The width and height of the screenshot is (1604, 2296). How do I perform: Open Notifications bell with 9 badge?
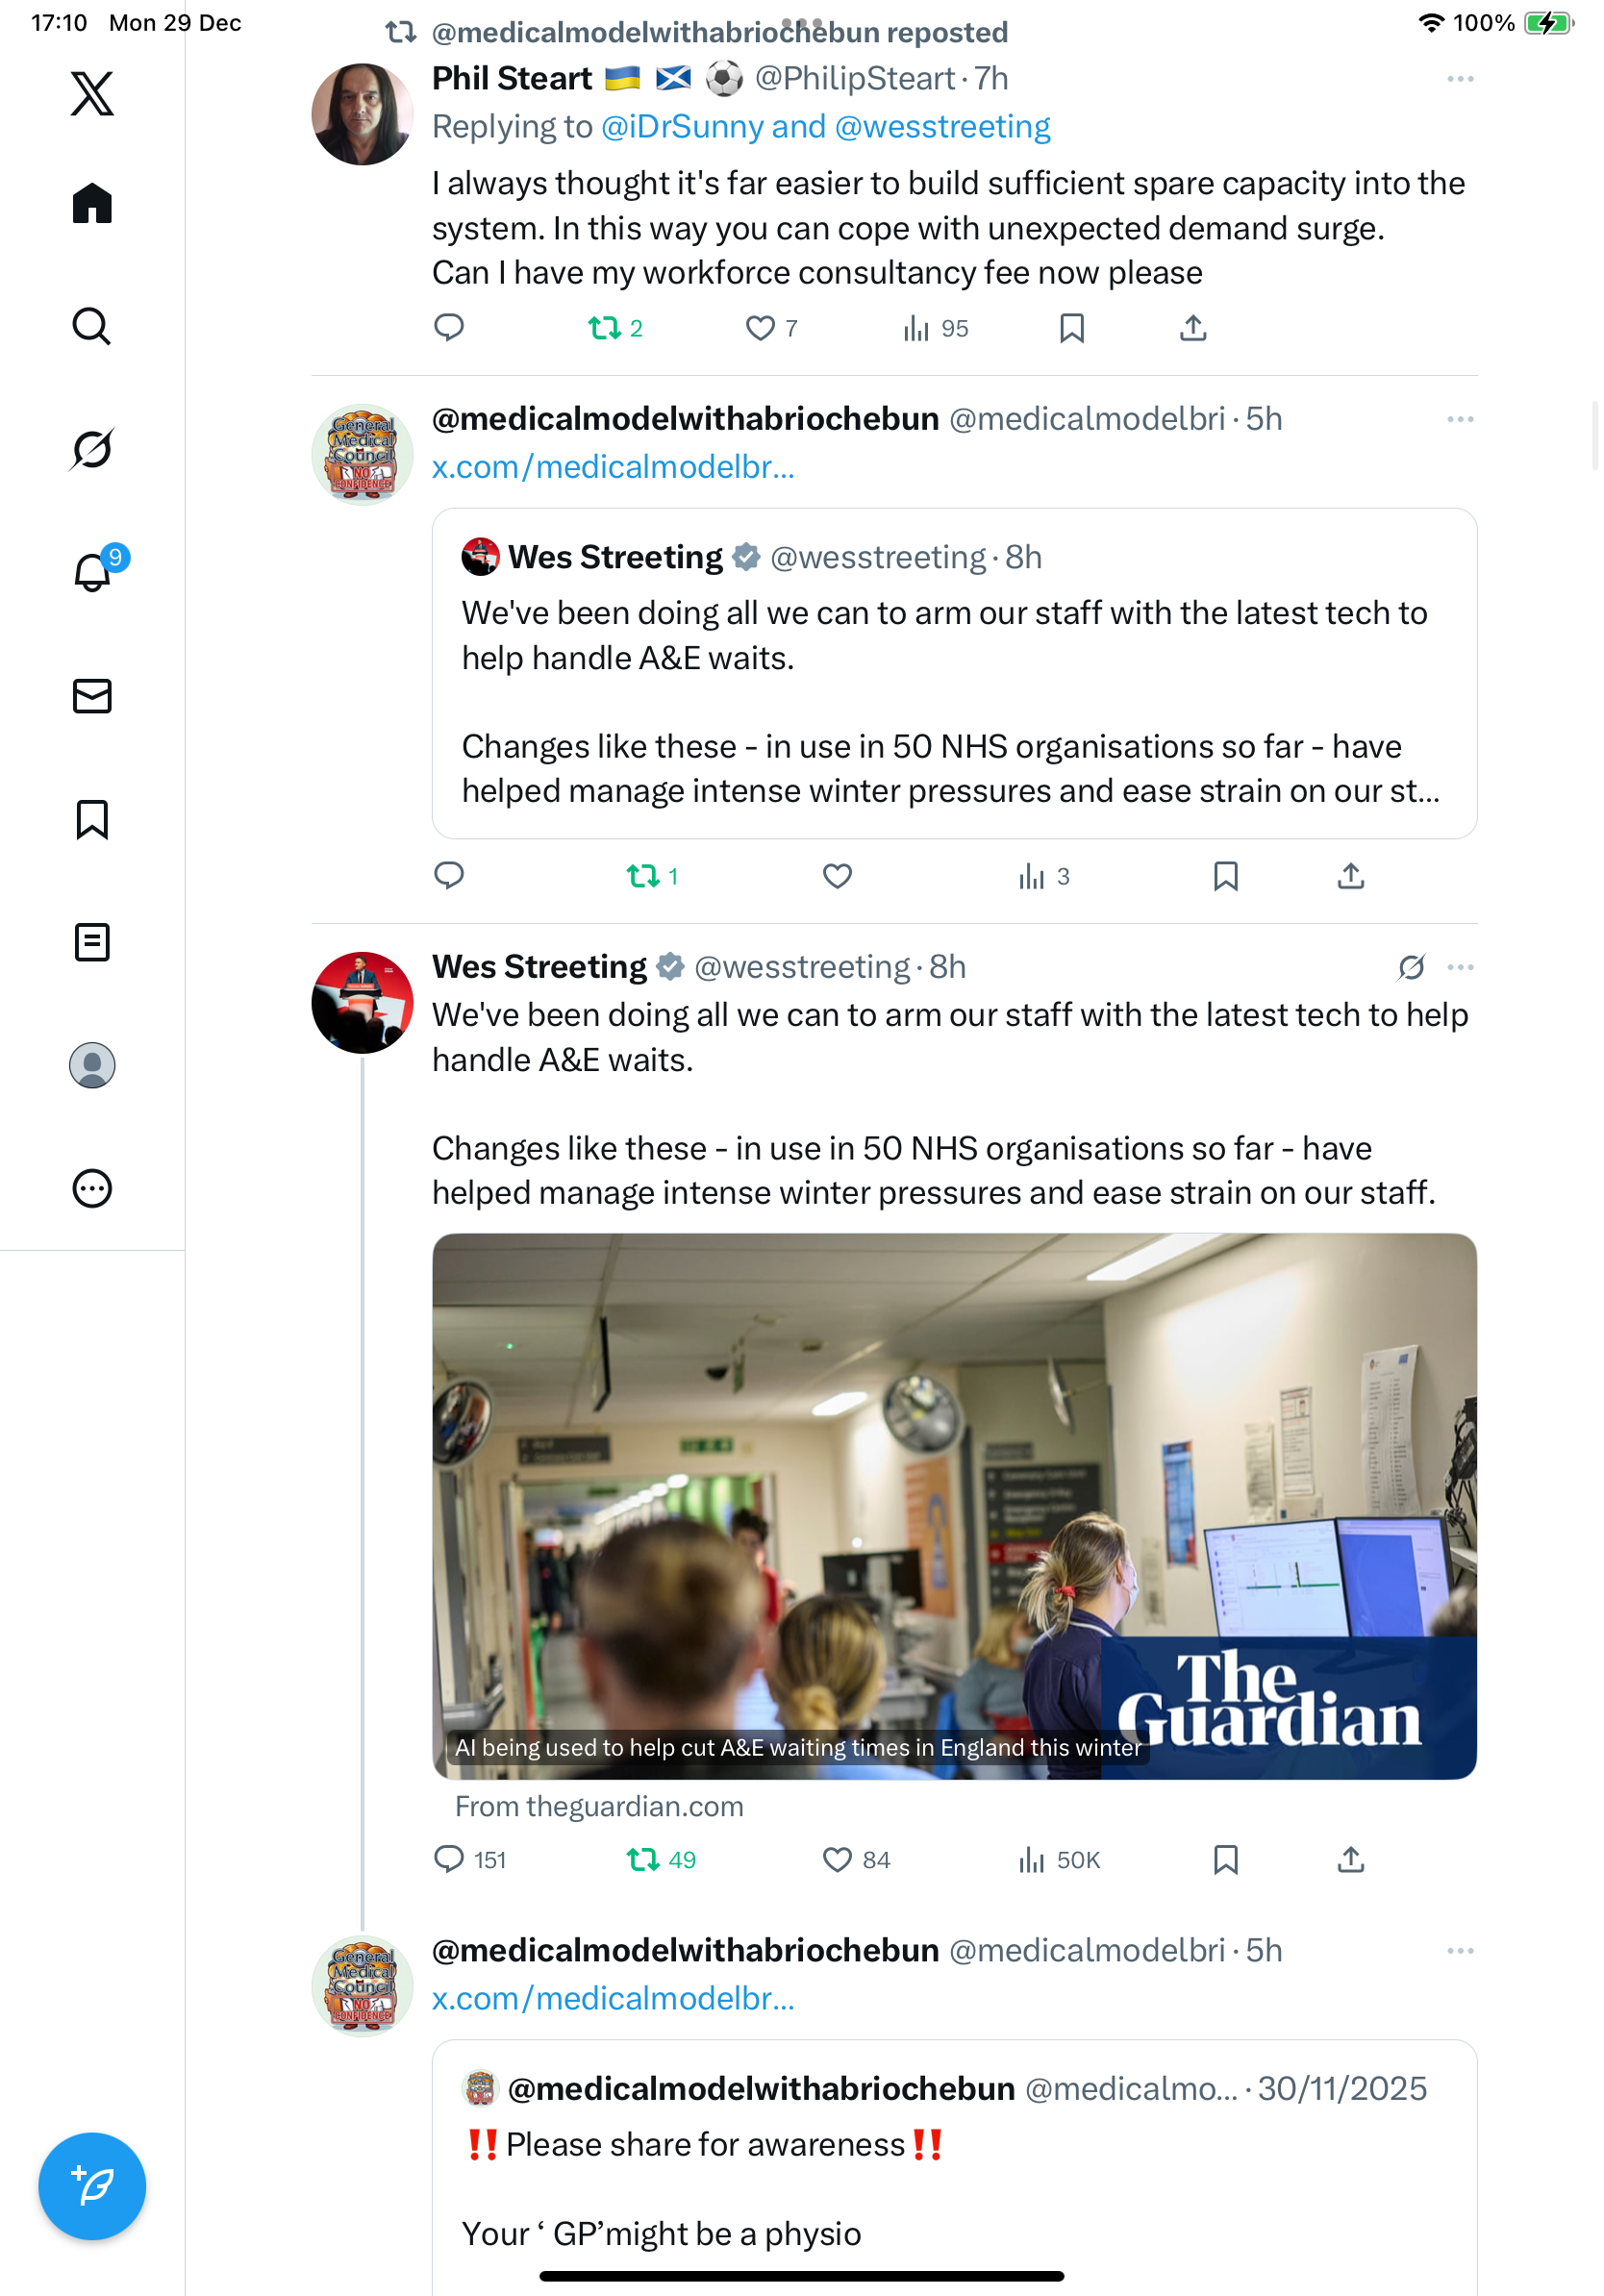pos(92,571)
